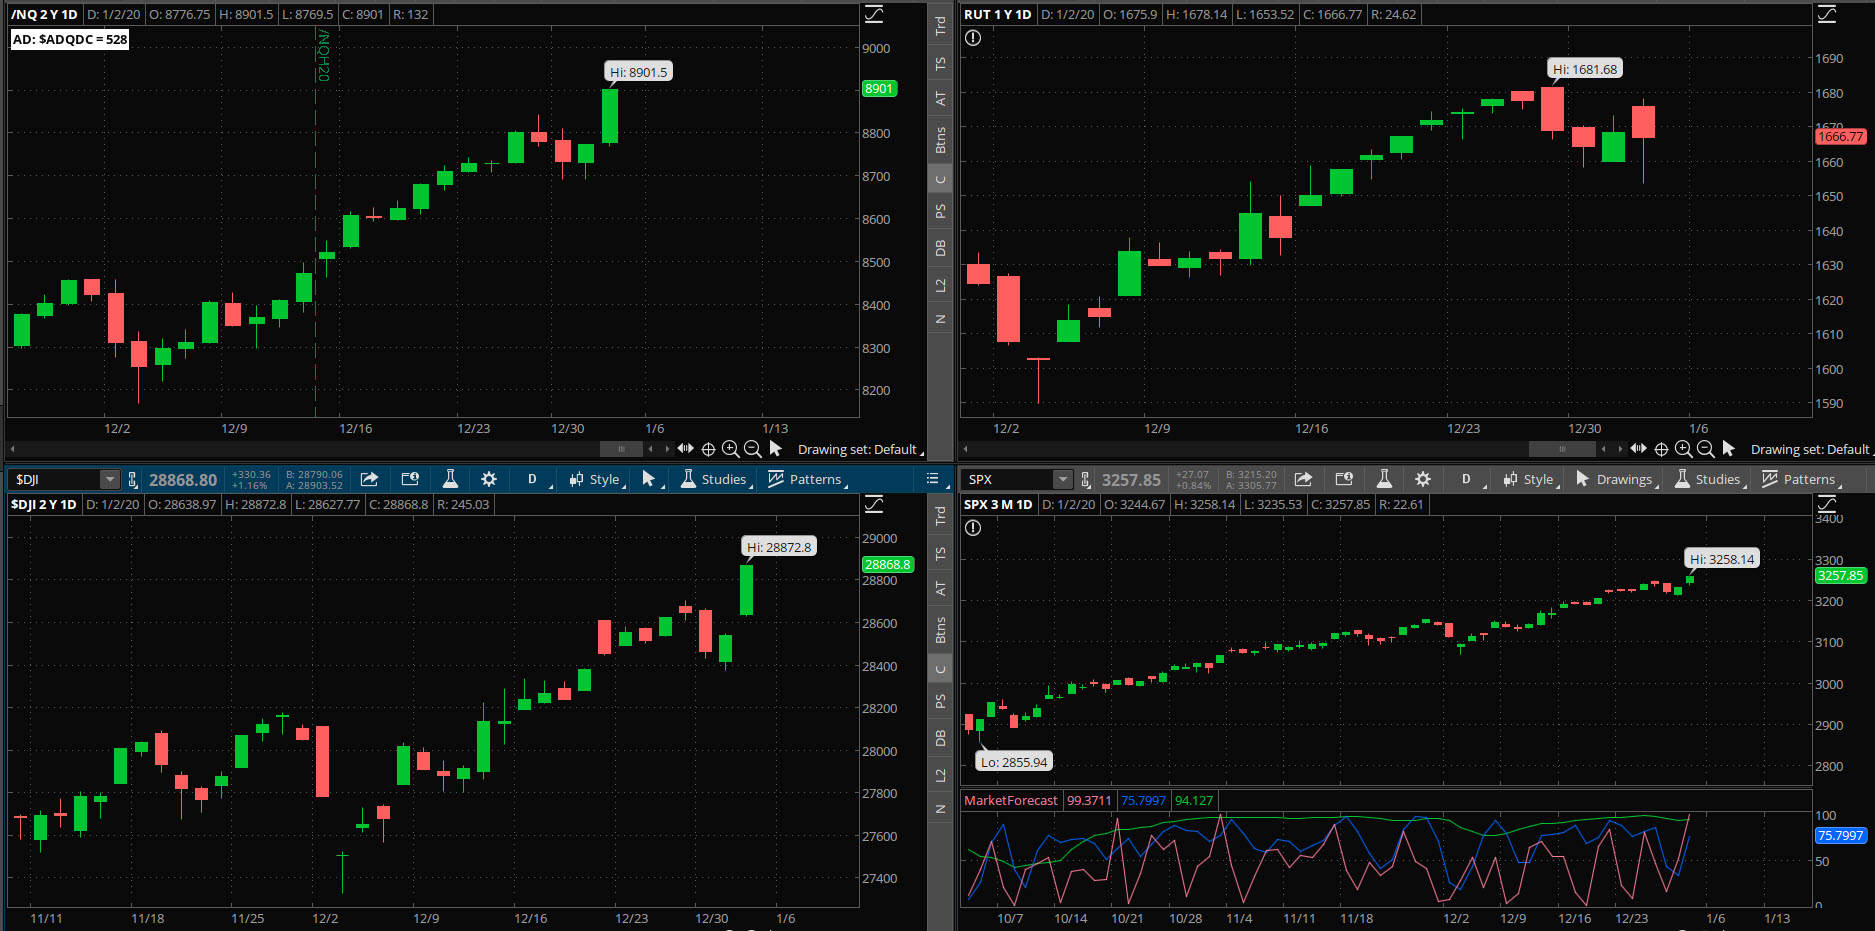1875x931 pixels.
Task: Zoom in on the RUT chart
Action: pos(1684,449)
